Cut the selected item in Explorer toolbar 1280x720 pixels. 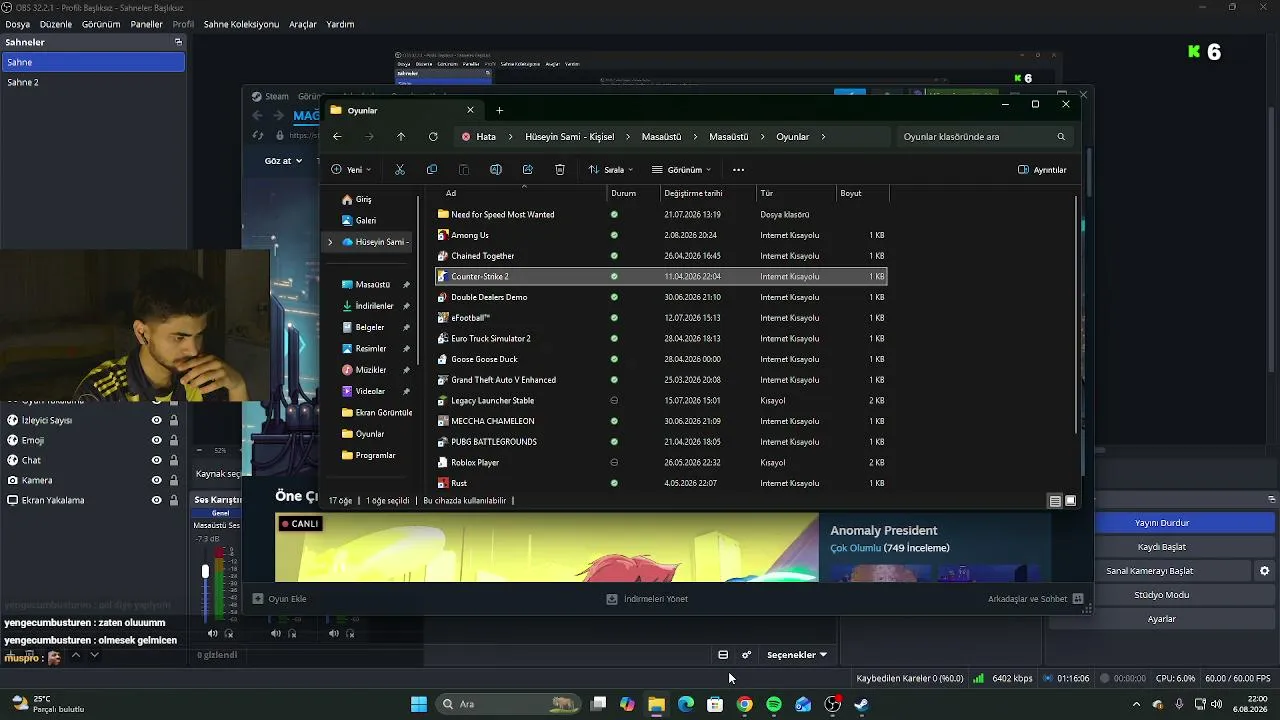[x=400, y=170]
